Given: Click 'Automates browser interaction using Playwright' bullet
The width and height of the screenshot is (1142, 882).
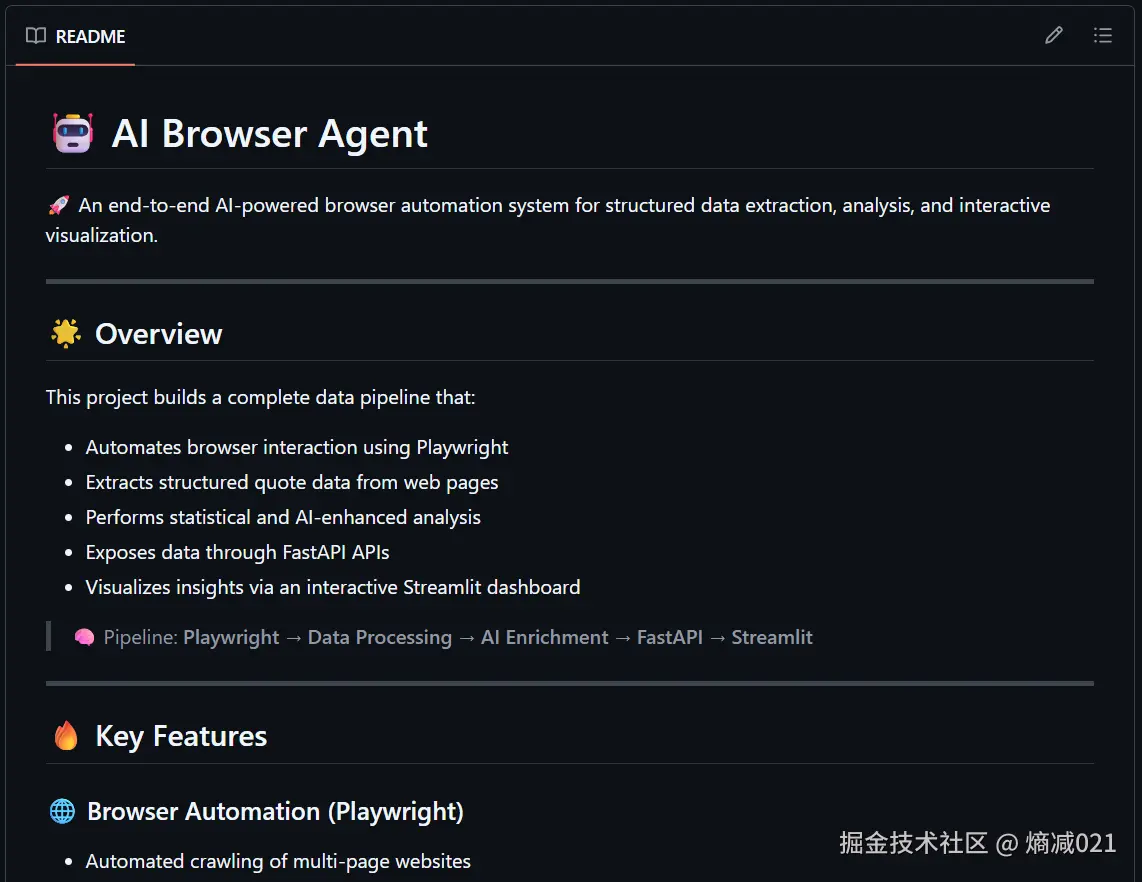Looking at the screenshot, I should pos(297,447).
